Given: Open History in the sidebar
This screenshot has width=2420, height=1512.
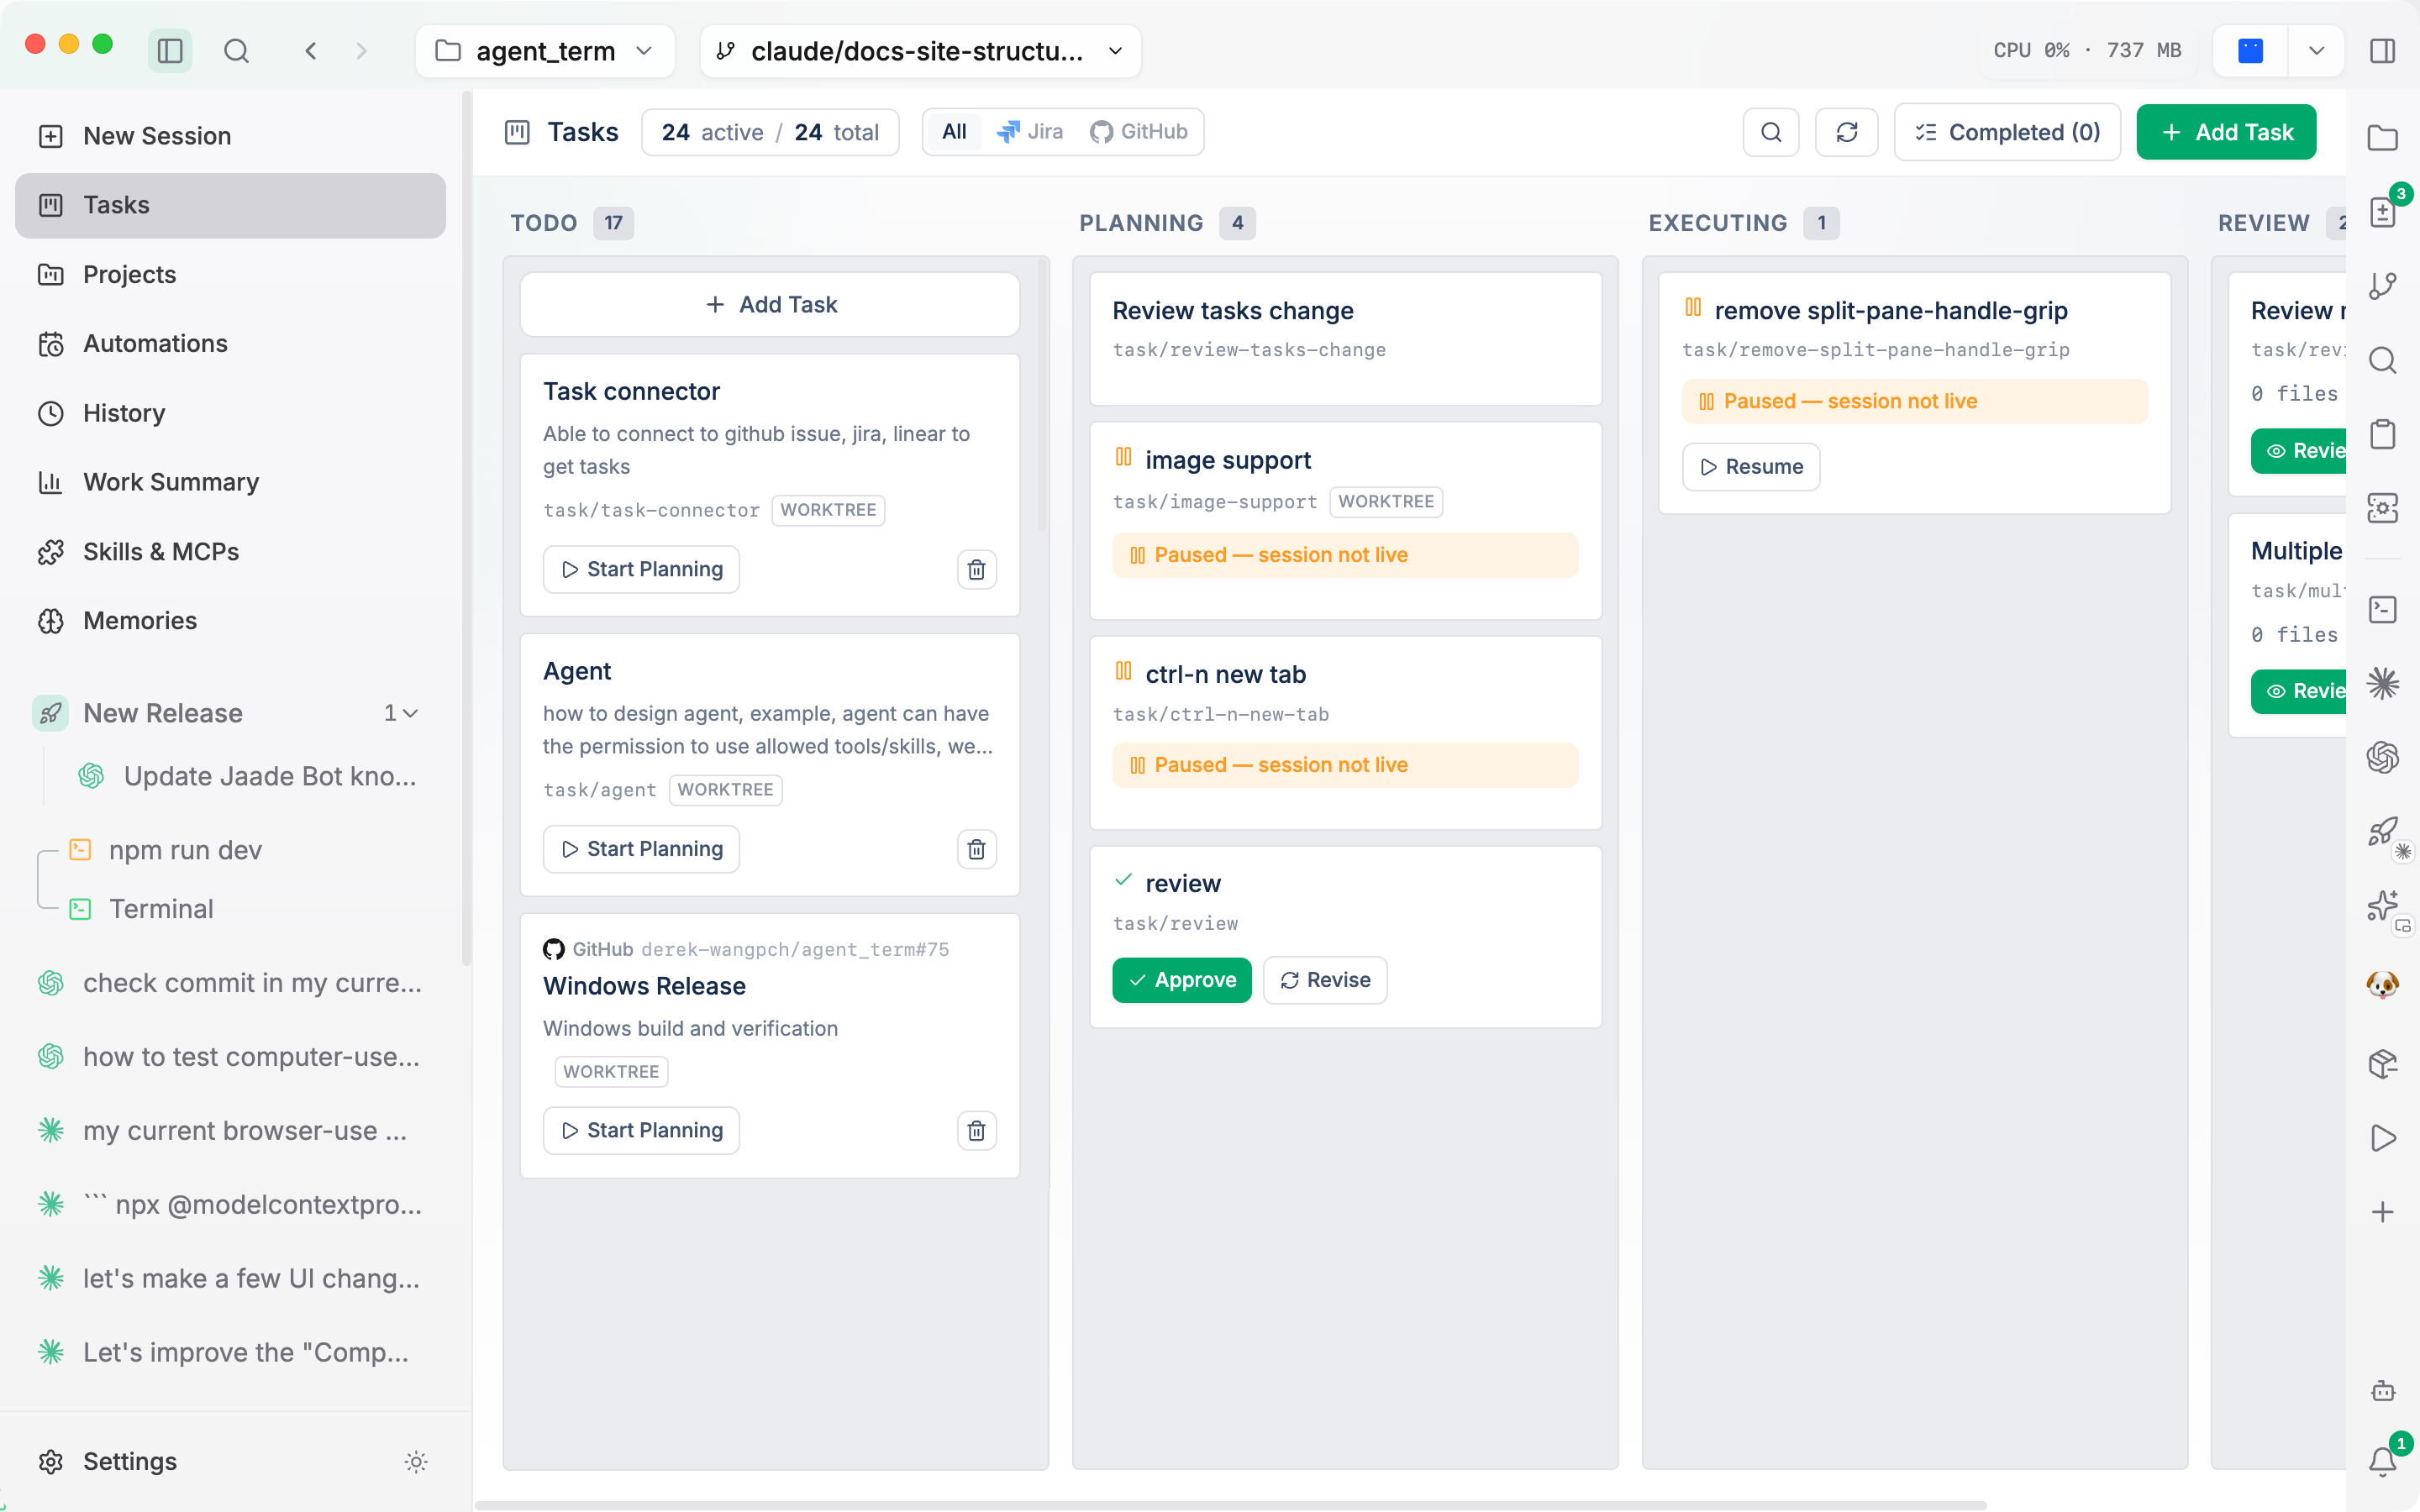Looking at the screenshot, I should click(x=230, y=413).
